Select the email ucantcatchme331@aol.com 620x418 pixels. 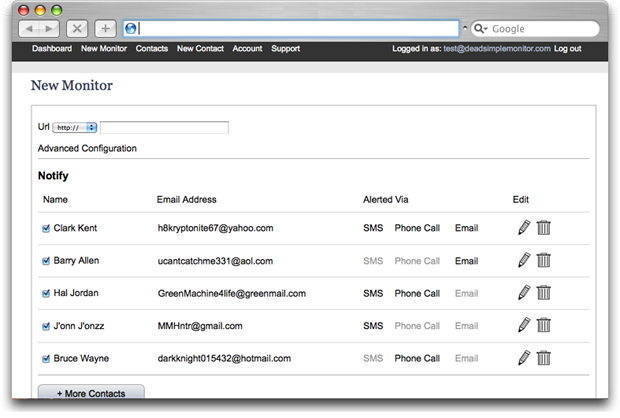(215, 261)
